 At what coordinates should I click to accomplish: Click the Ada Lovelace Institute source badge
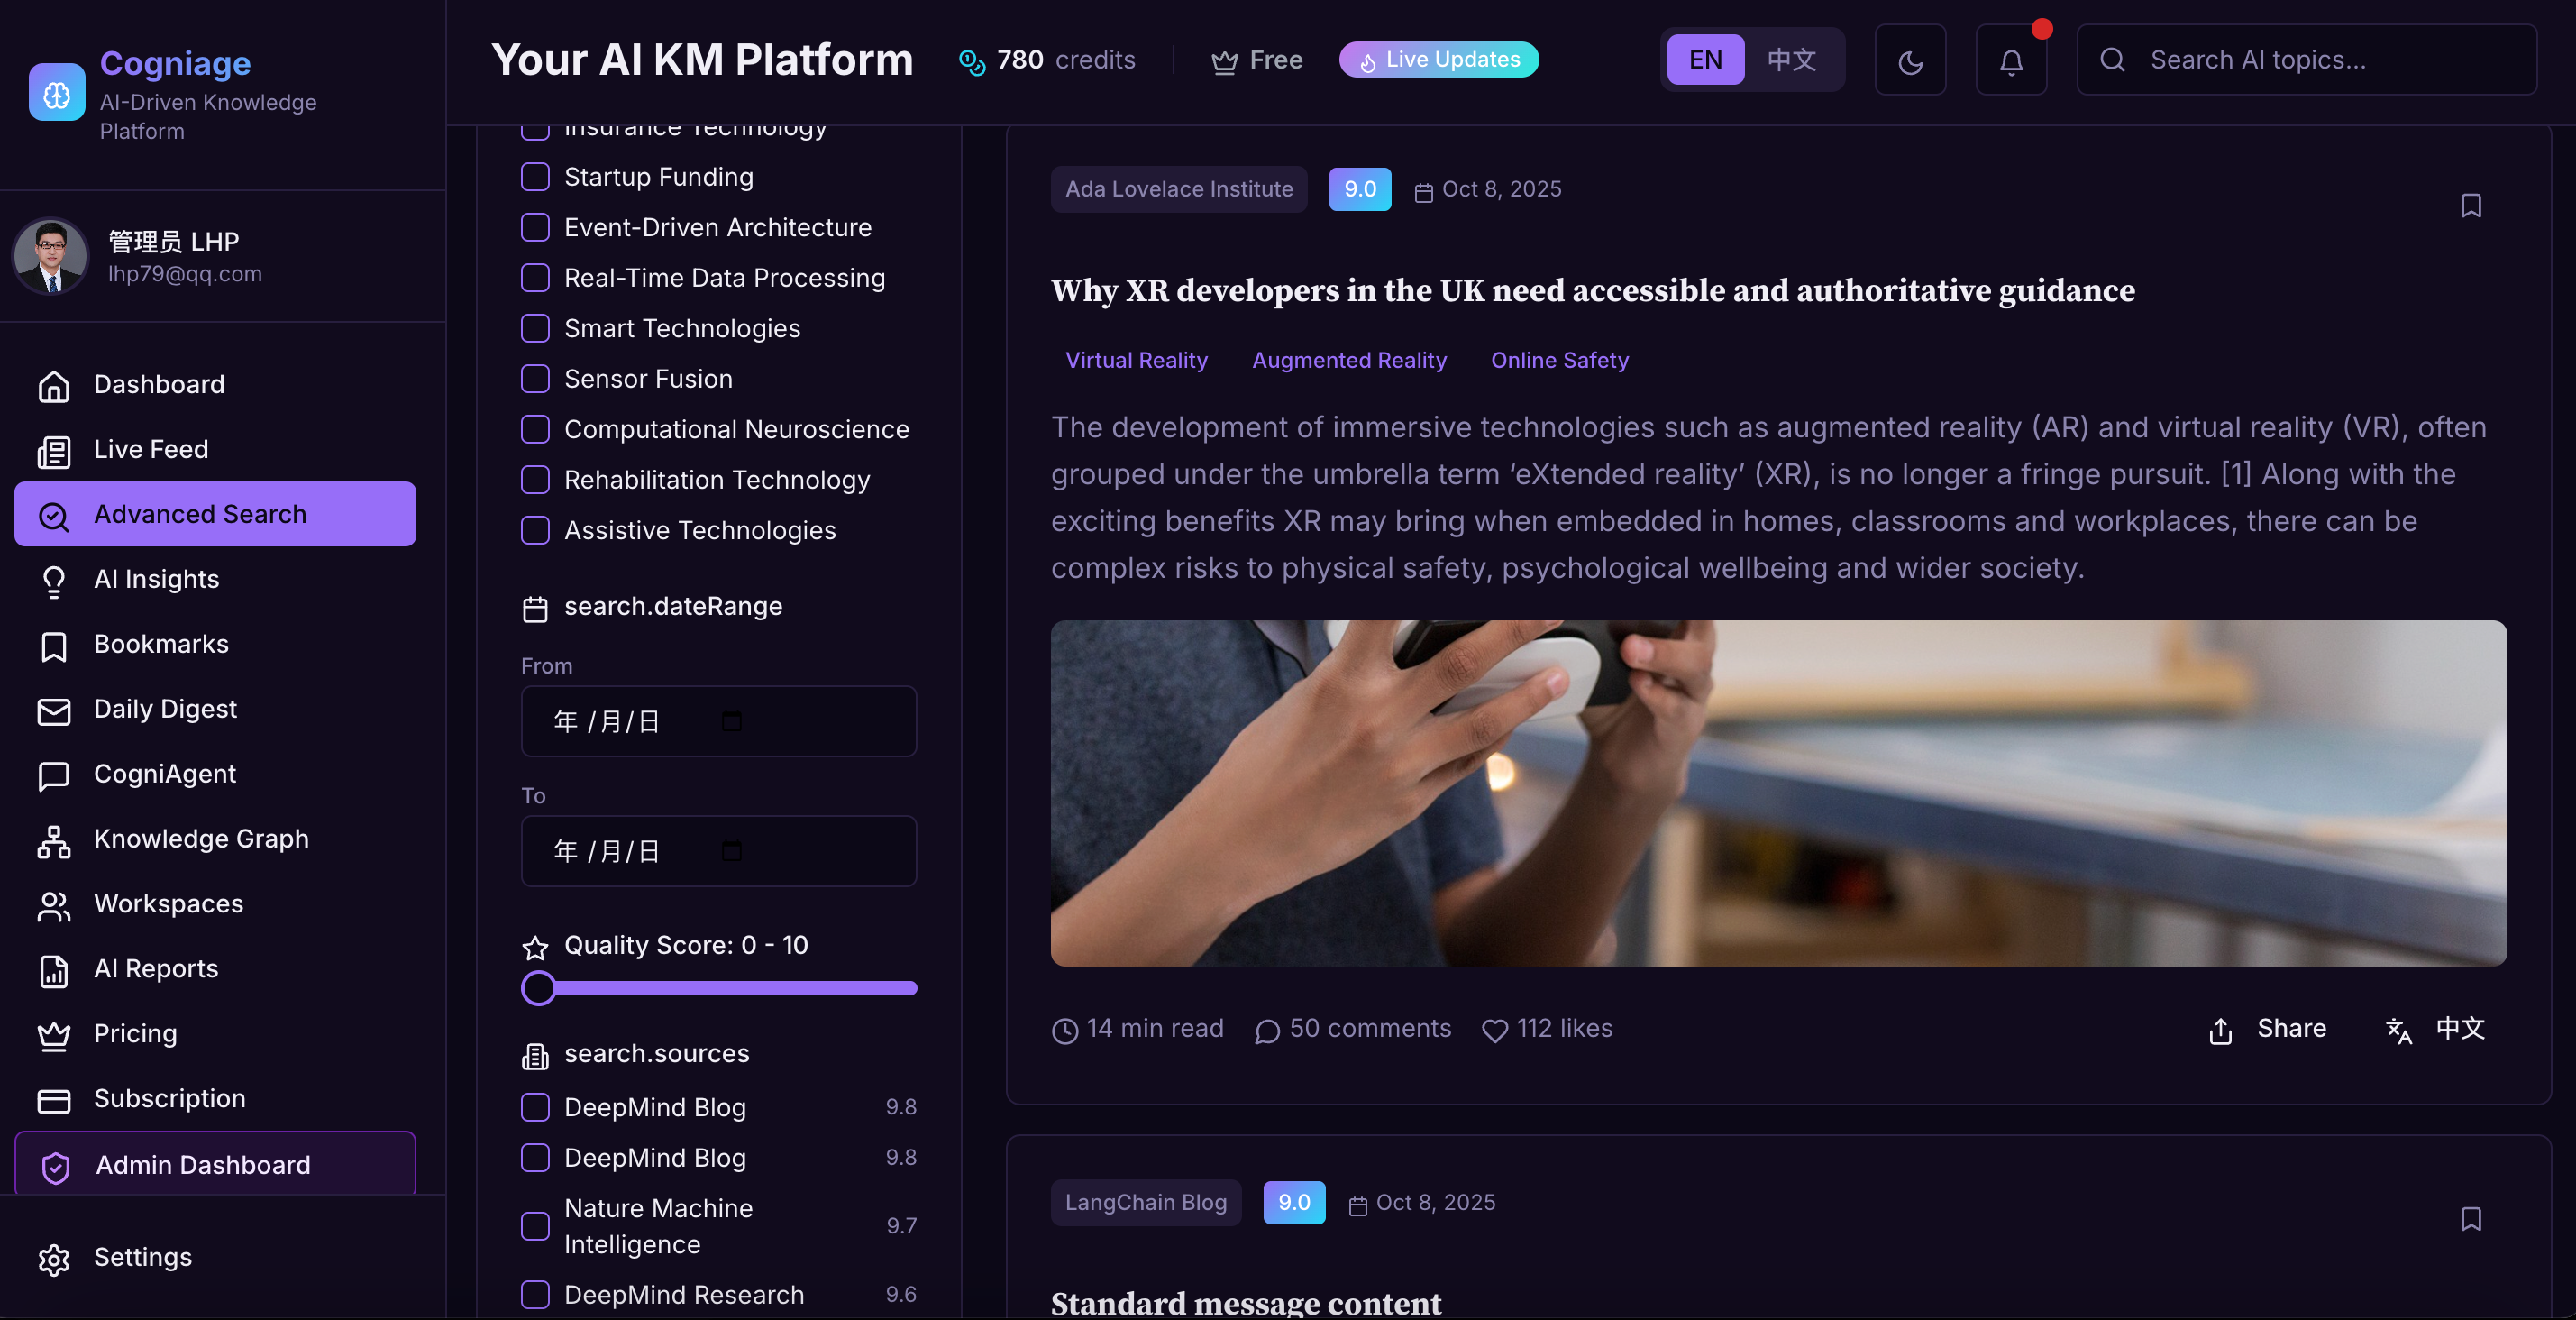(x=1179, y=189)
